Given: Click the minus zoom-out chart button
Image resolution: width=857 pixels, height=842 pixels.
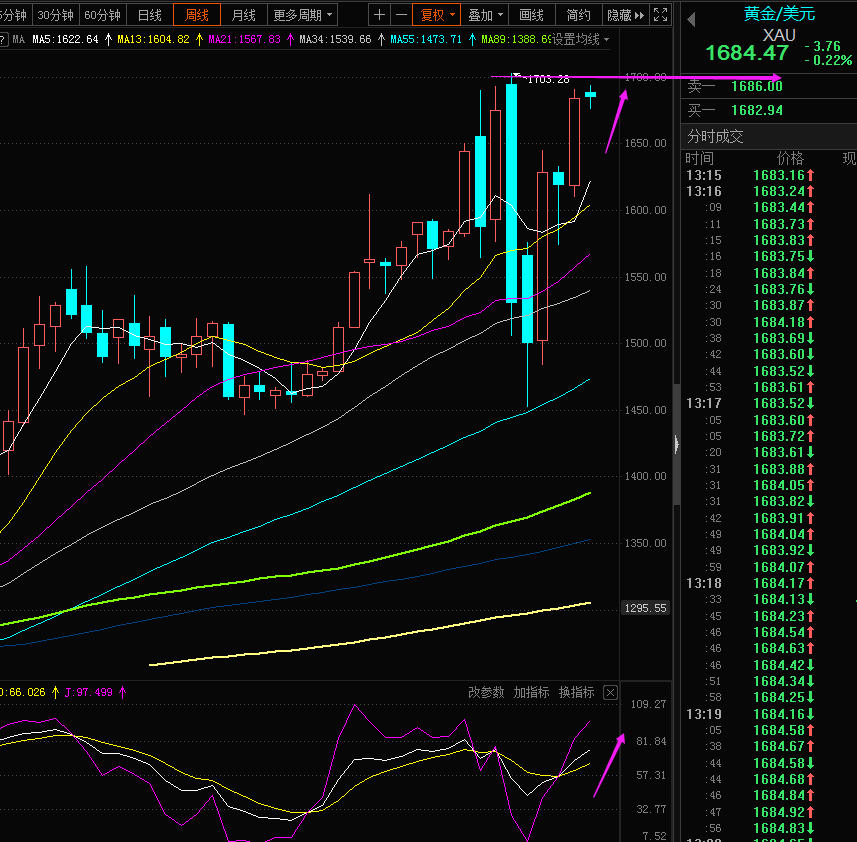Looking at the screenshot, I should pos(401,15).
